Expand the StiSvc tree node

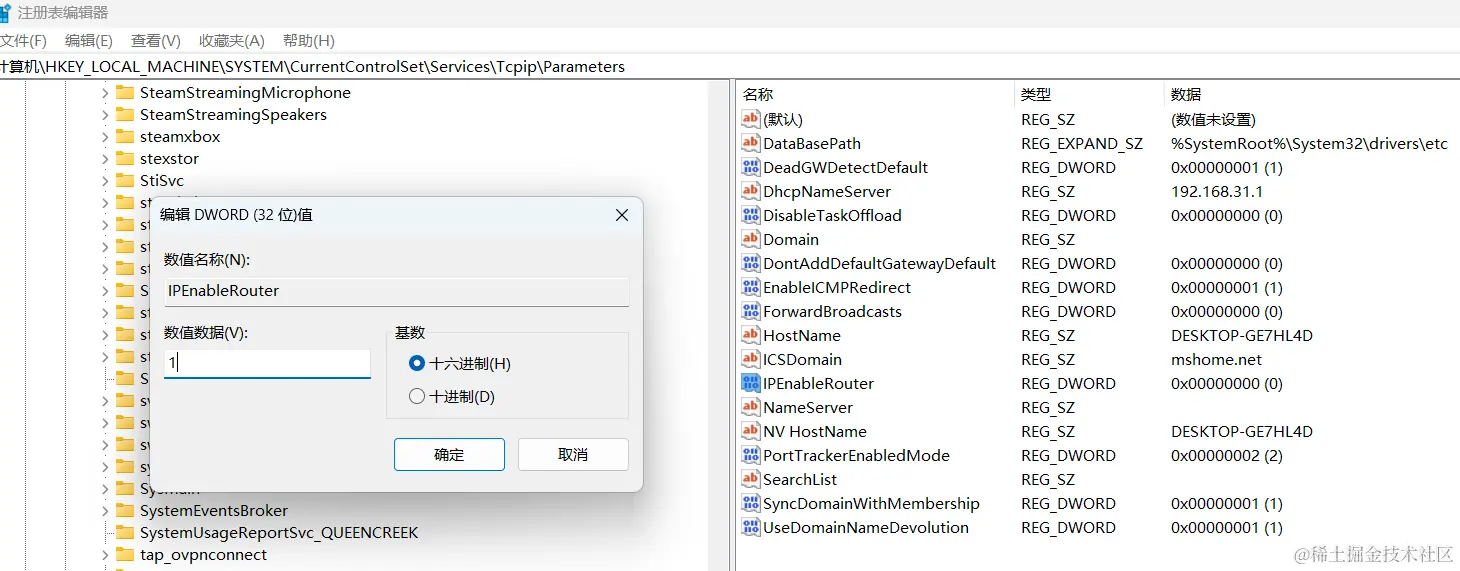click(x=105, y=180)
